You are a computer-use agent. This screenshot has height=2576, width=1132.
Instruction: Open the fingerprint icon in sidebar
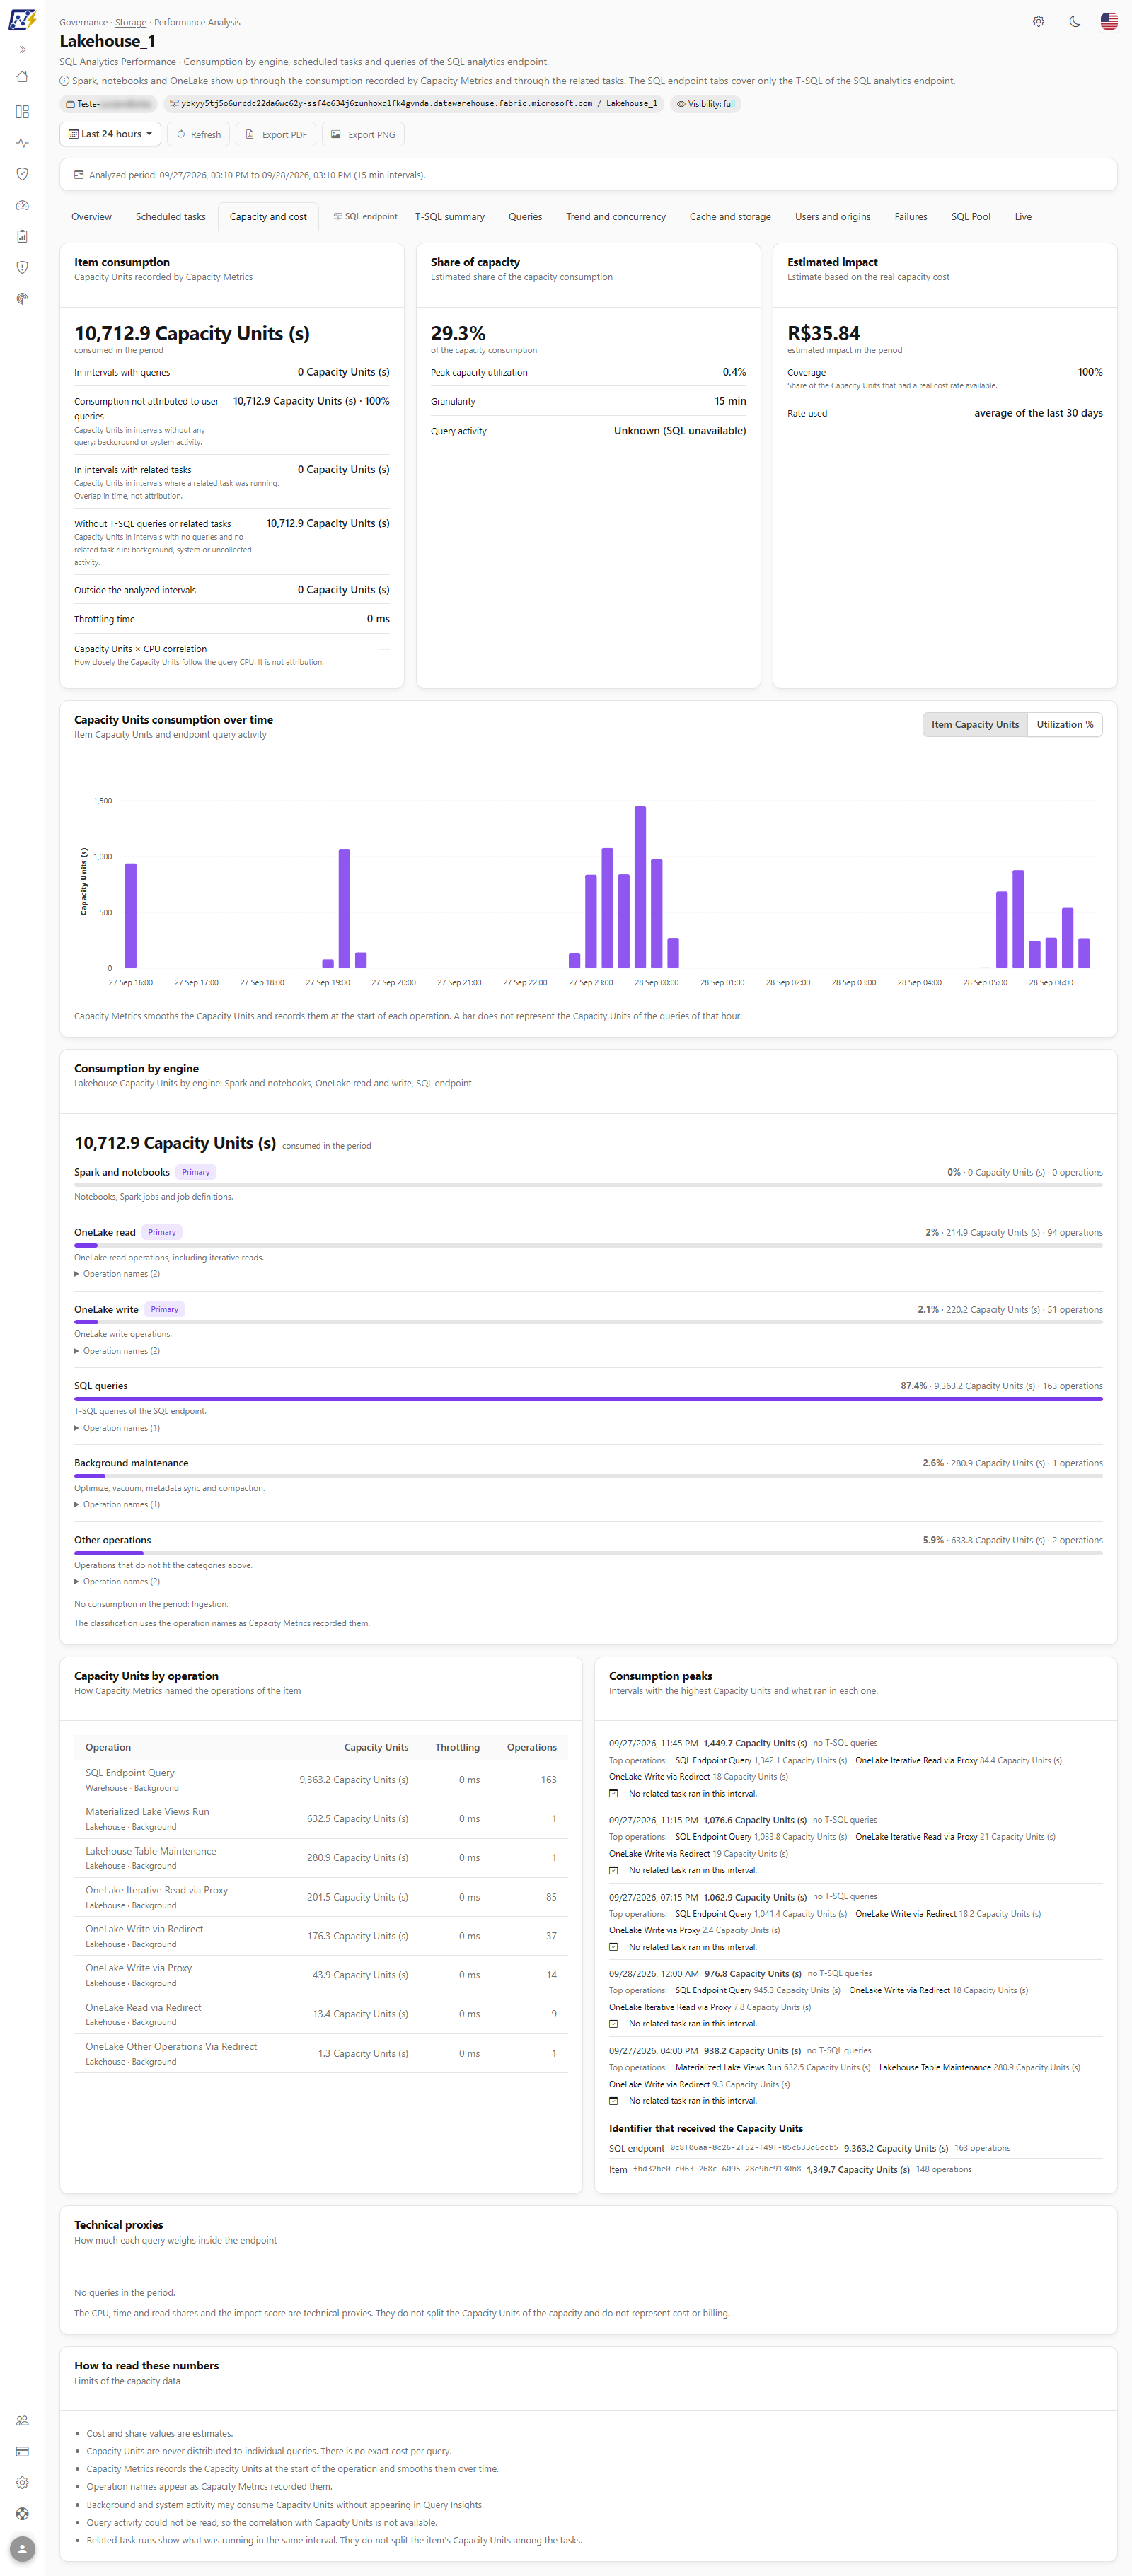coord(22,298)
